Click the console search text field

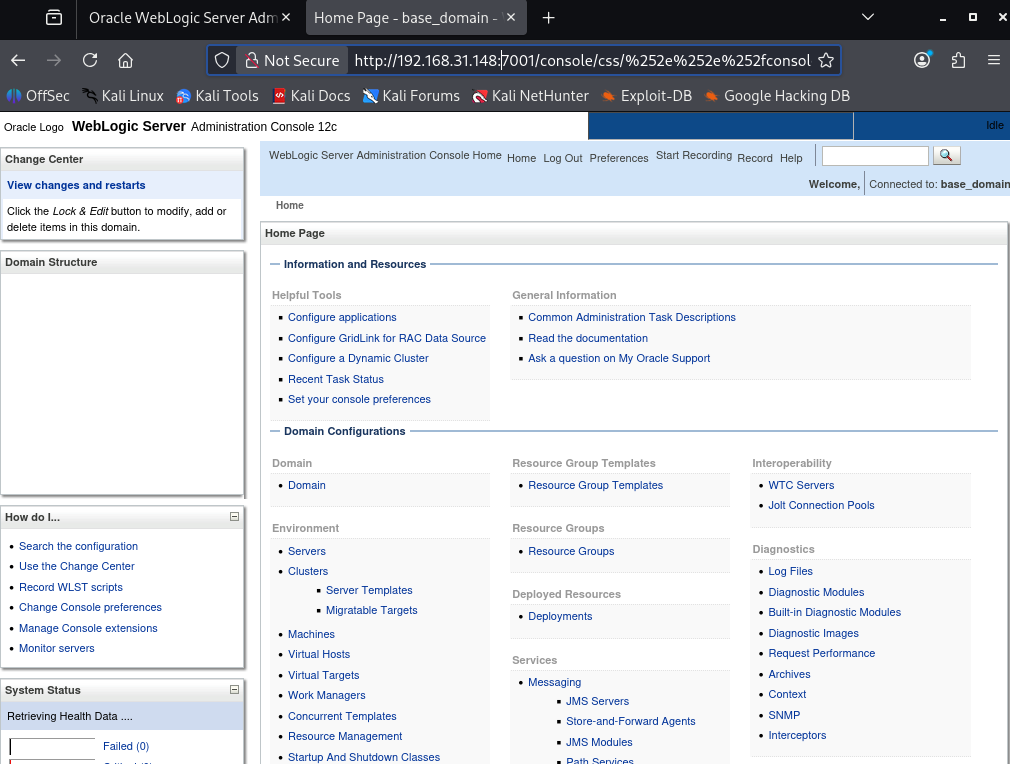875,156
